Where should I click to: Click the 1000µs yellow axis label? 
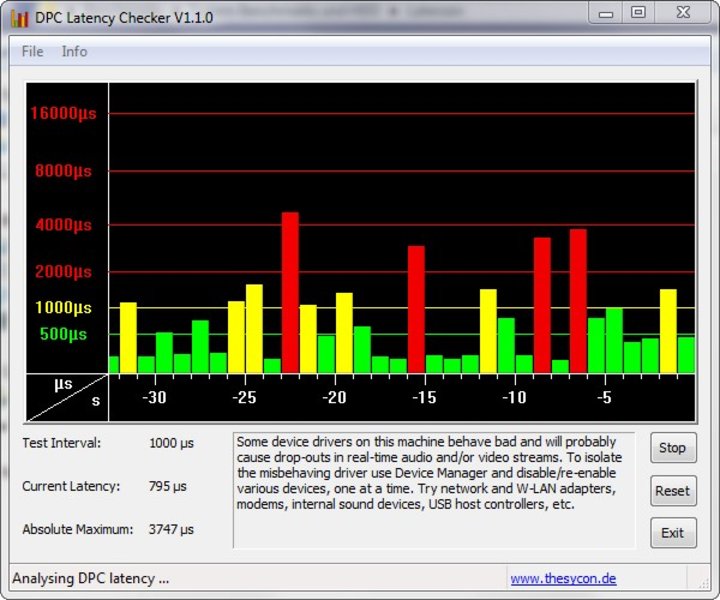tap(63, 308)
